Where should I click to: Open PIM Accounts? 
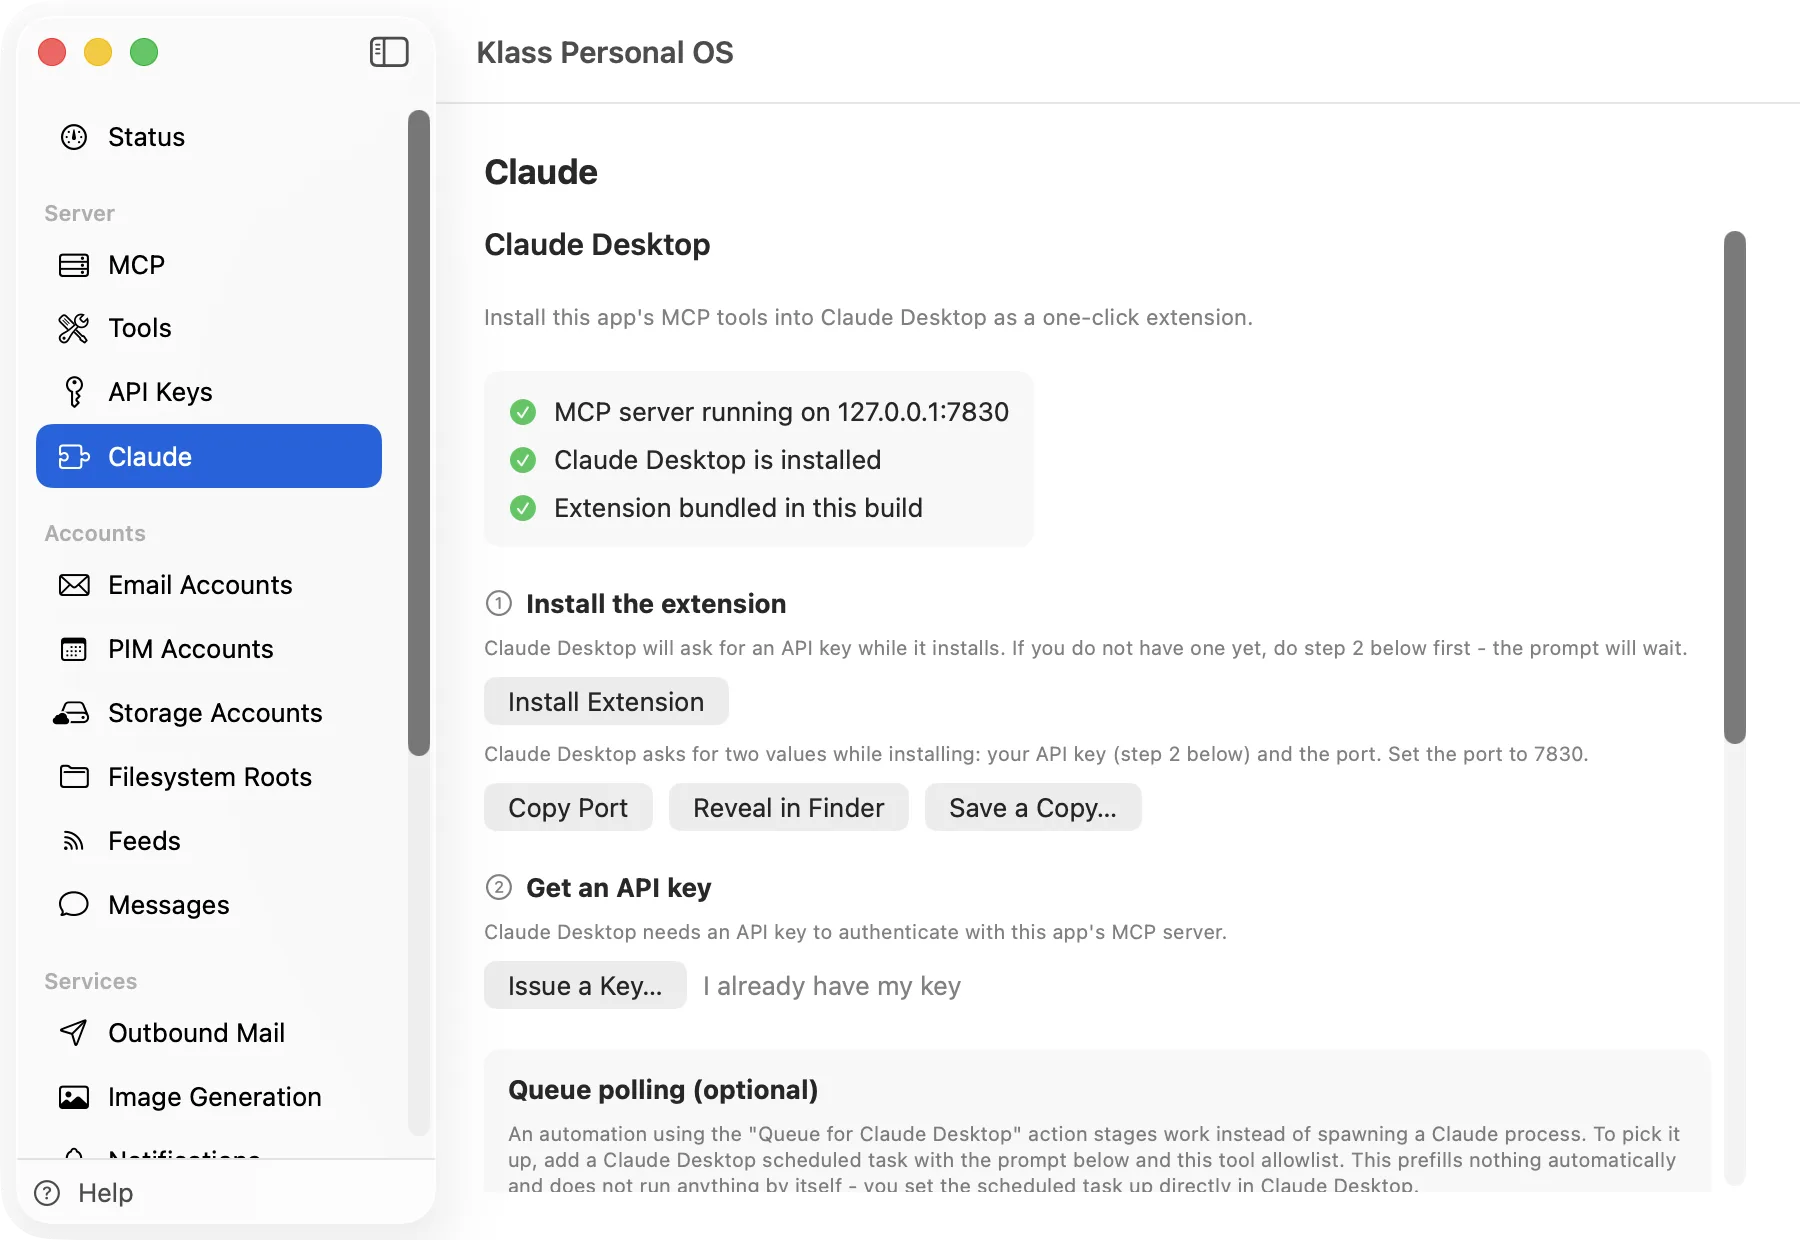coord(209,649)
